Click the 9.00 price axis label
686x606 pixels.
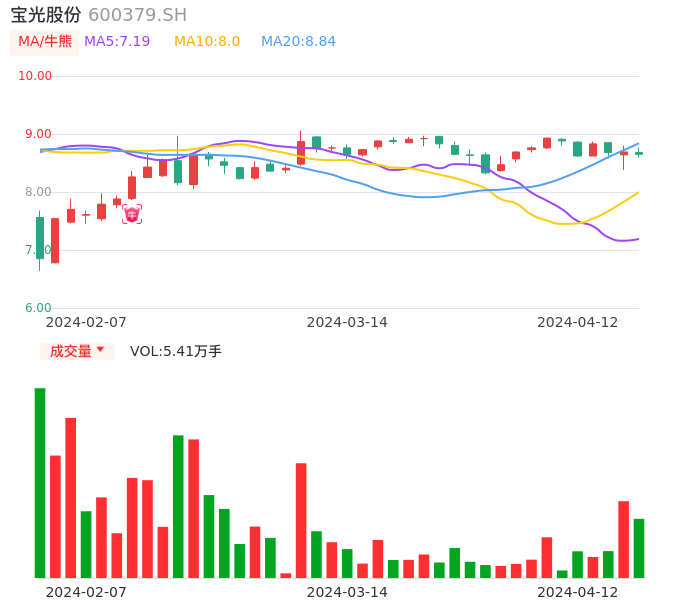pyautogui.click(x=38, y=134)
